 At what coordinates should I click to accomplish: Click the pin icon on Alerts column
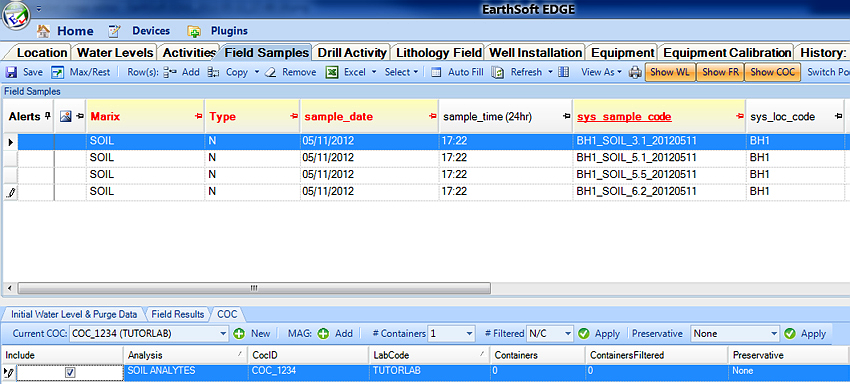point(48,116)
